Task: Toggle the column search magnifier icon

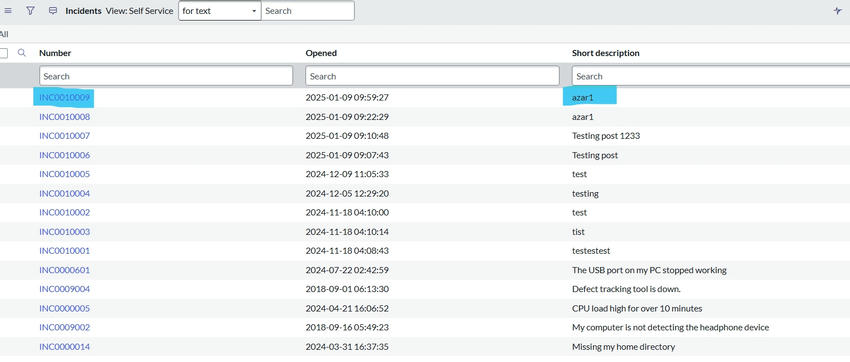Action: point(22,53)
